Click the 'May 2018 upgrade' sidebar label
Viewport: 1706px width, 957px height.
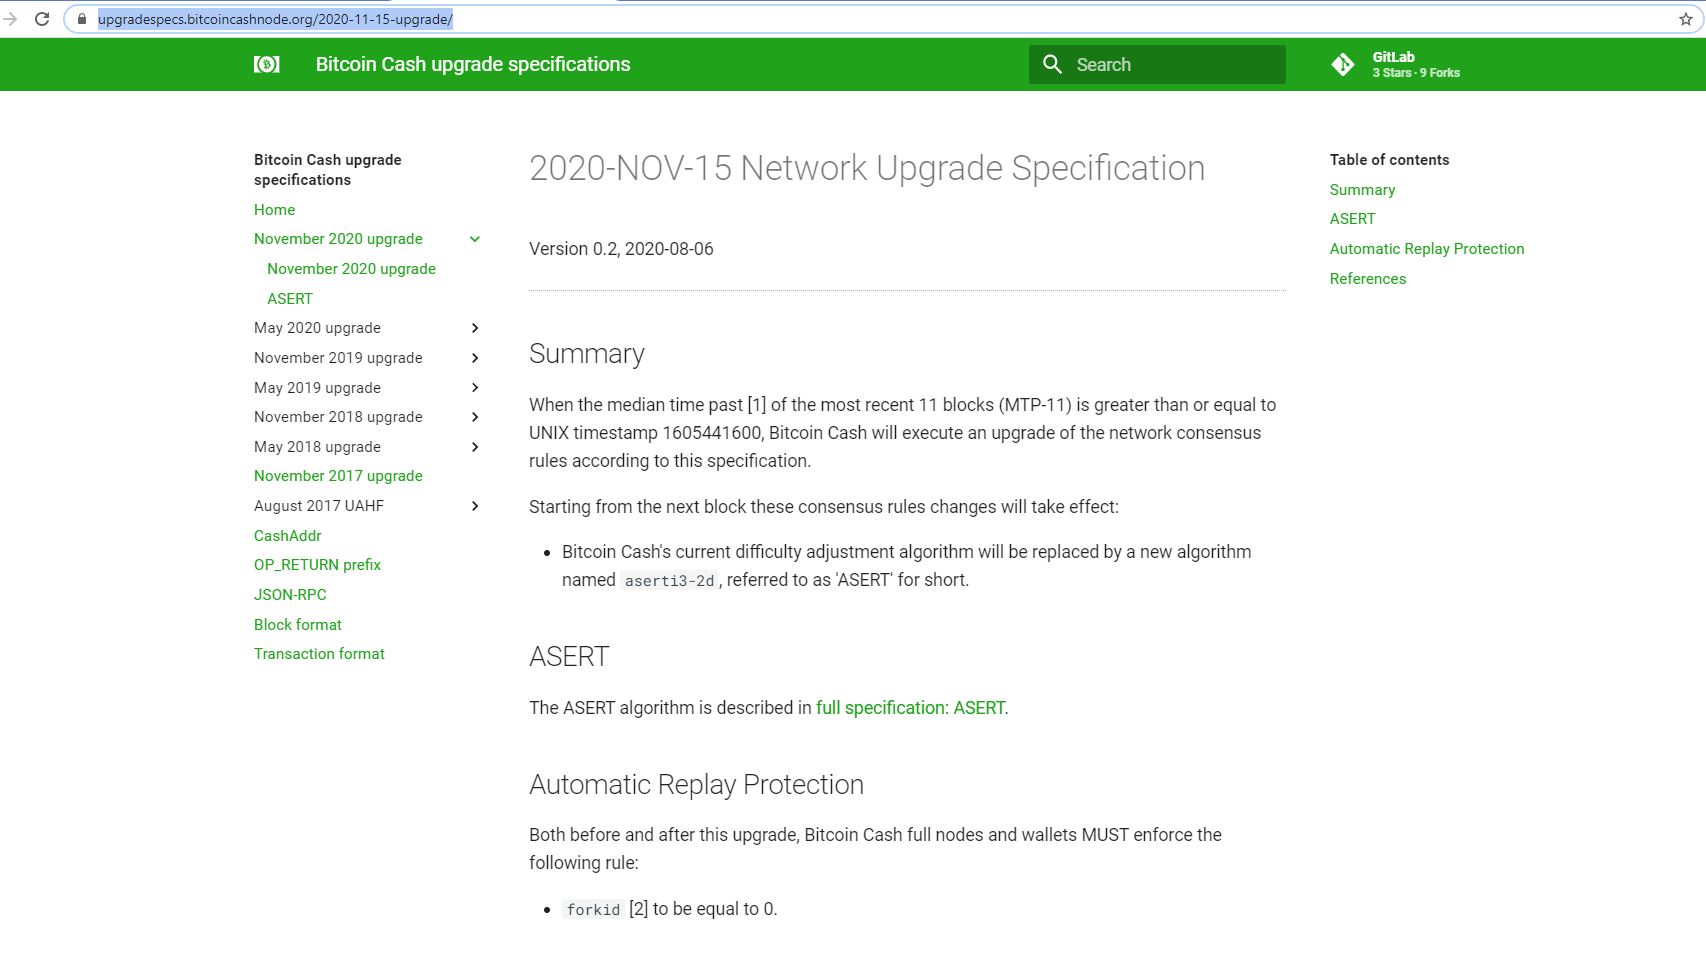317,447
